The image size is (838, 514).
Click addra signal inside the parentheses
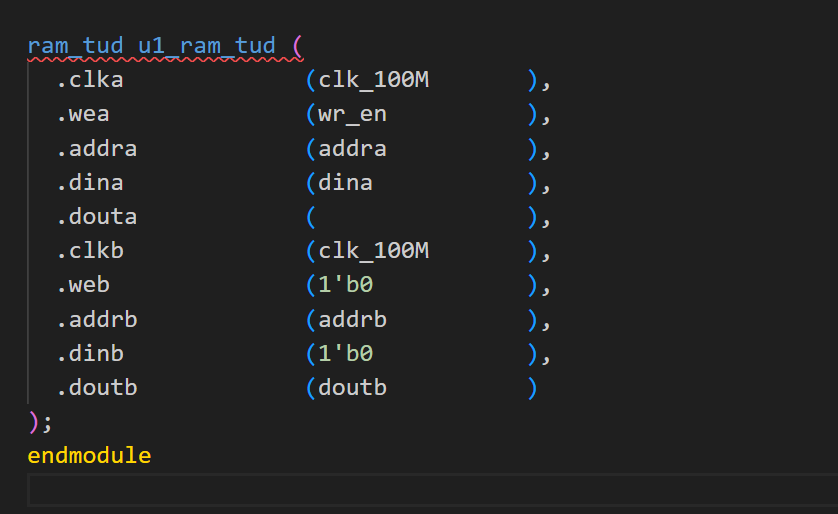coord(353,149)
